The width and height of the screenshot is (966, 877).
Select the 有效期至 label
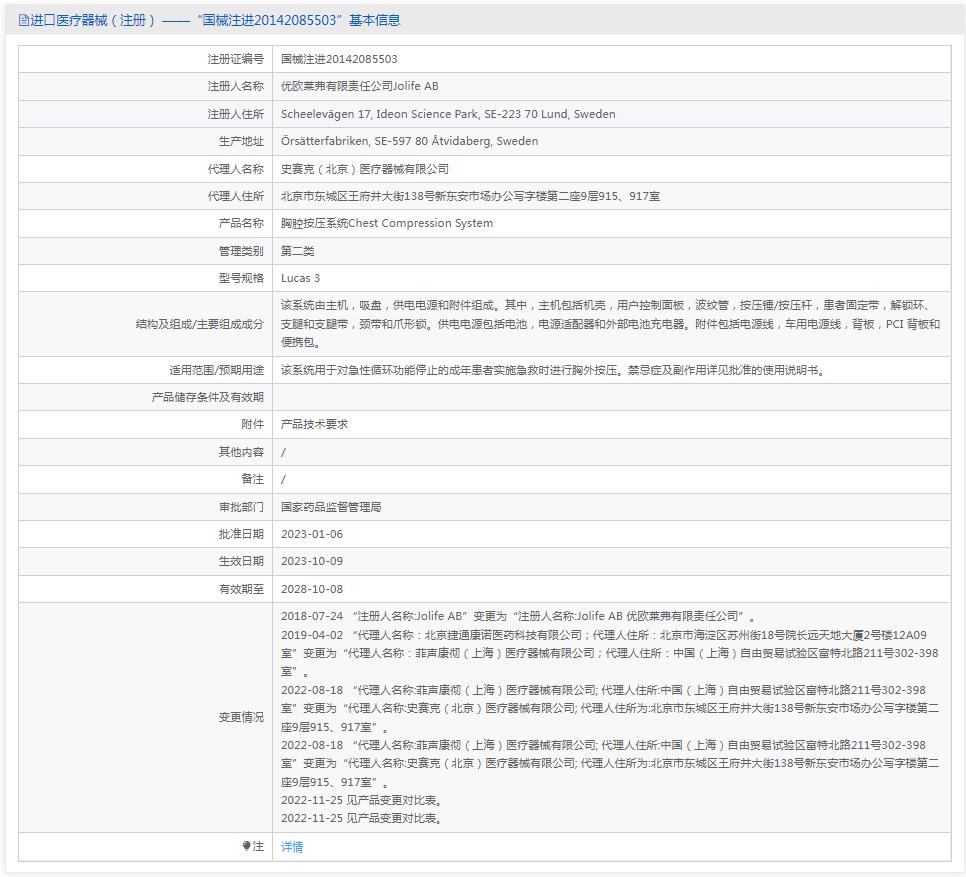pos(241,589)
